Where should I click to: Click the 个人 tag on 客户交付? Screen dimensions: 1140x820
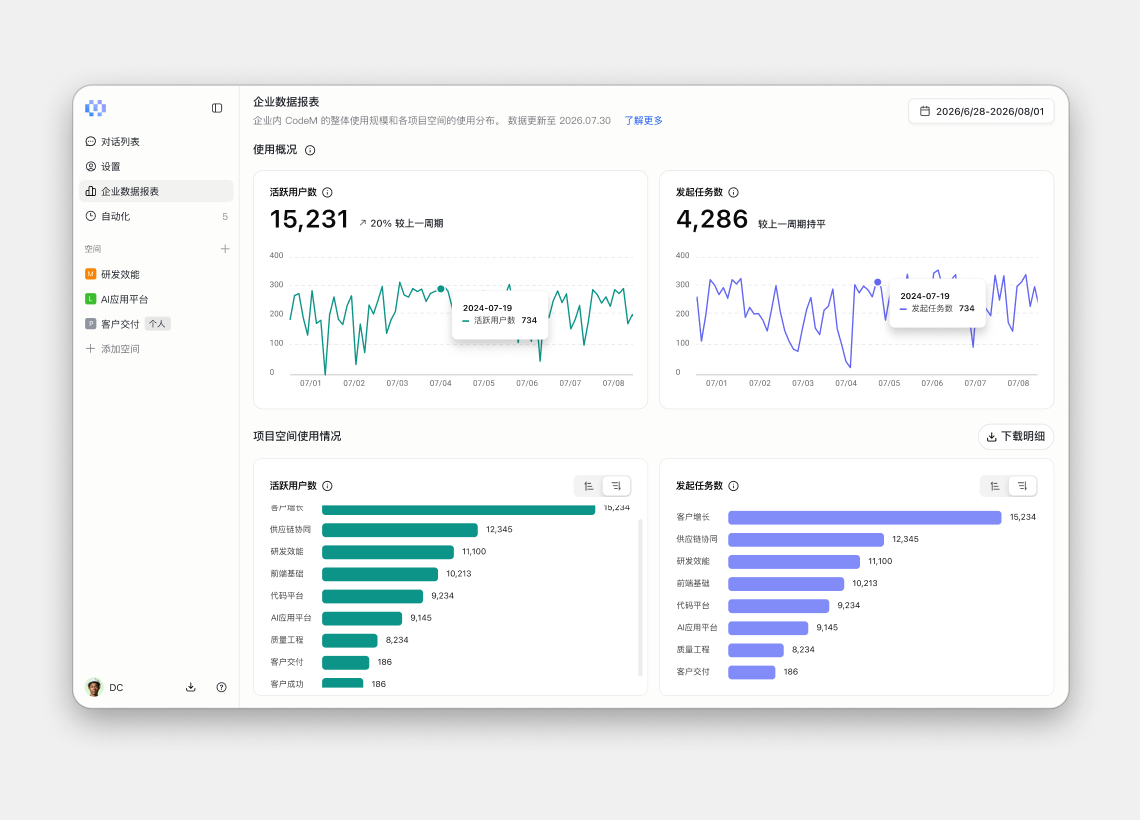coord(157,324)
